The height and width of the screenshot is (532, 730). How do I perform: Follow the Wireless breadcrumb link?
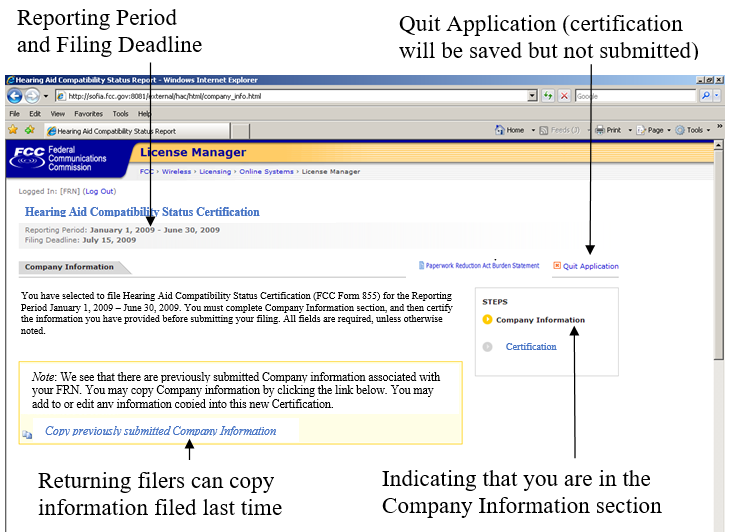(x=176, y=171)
